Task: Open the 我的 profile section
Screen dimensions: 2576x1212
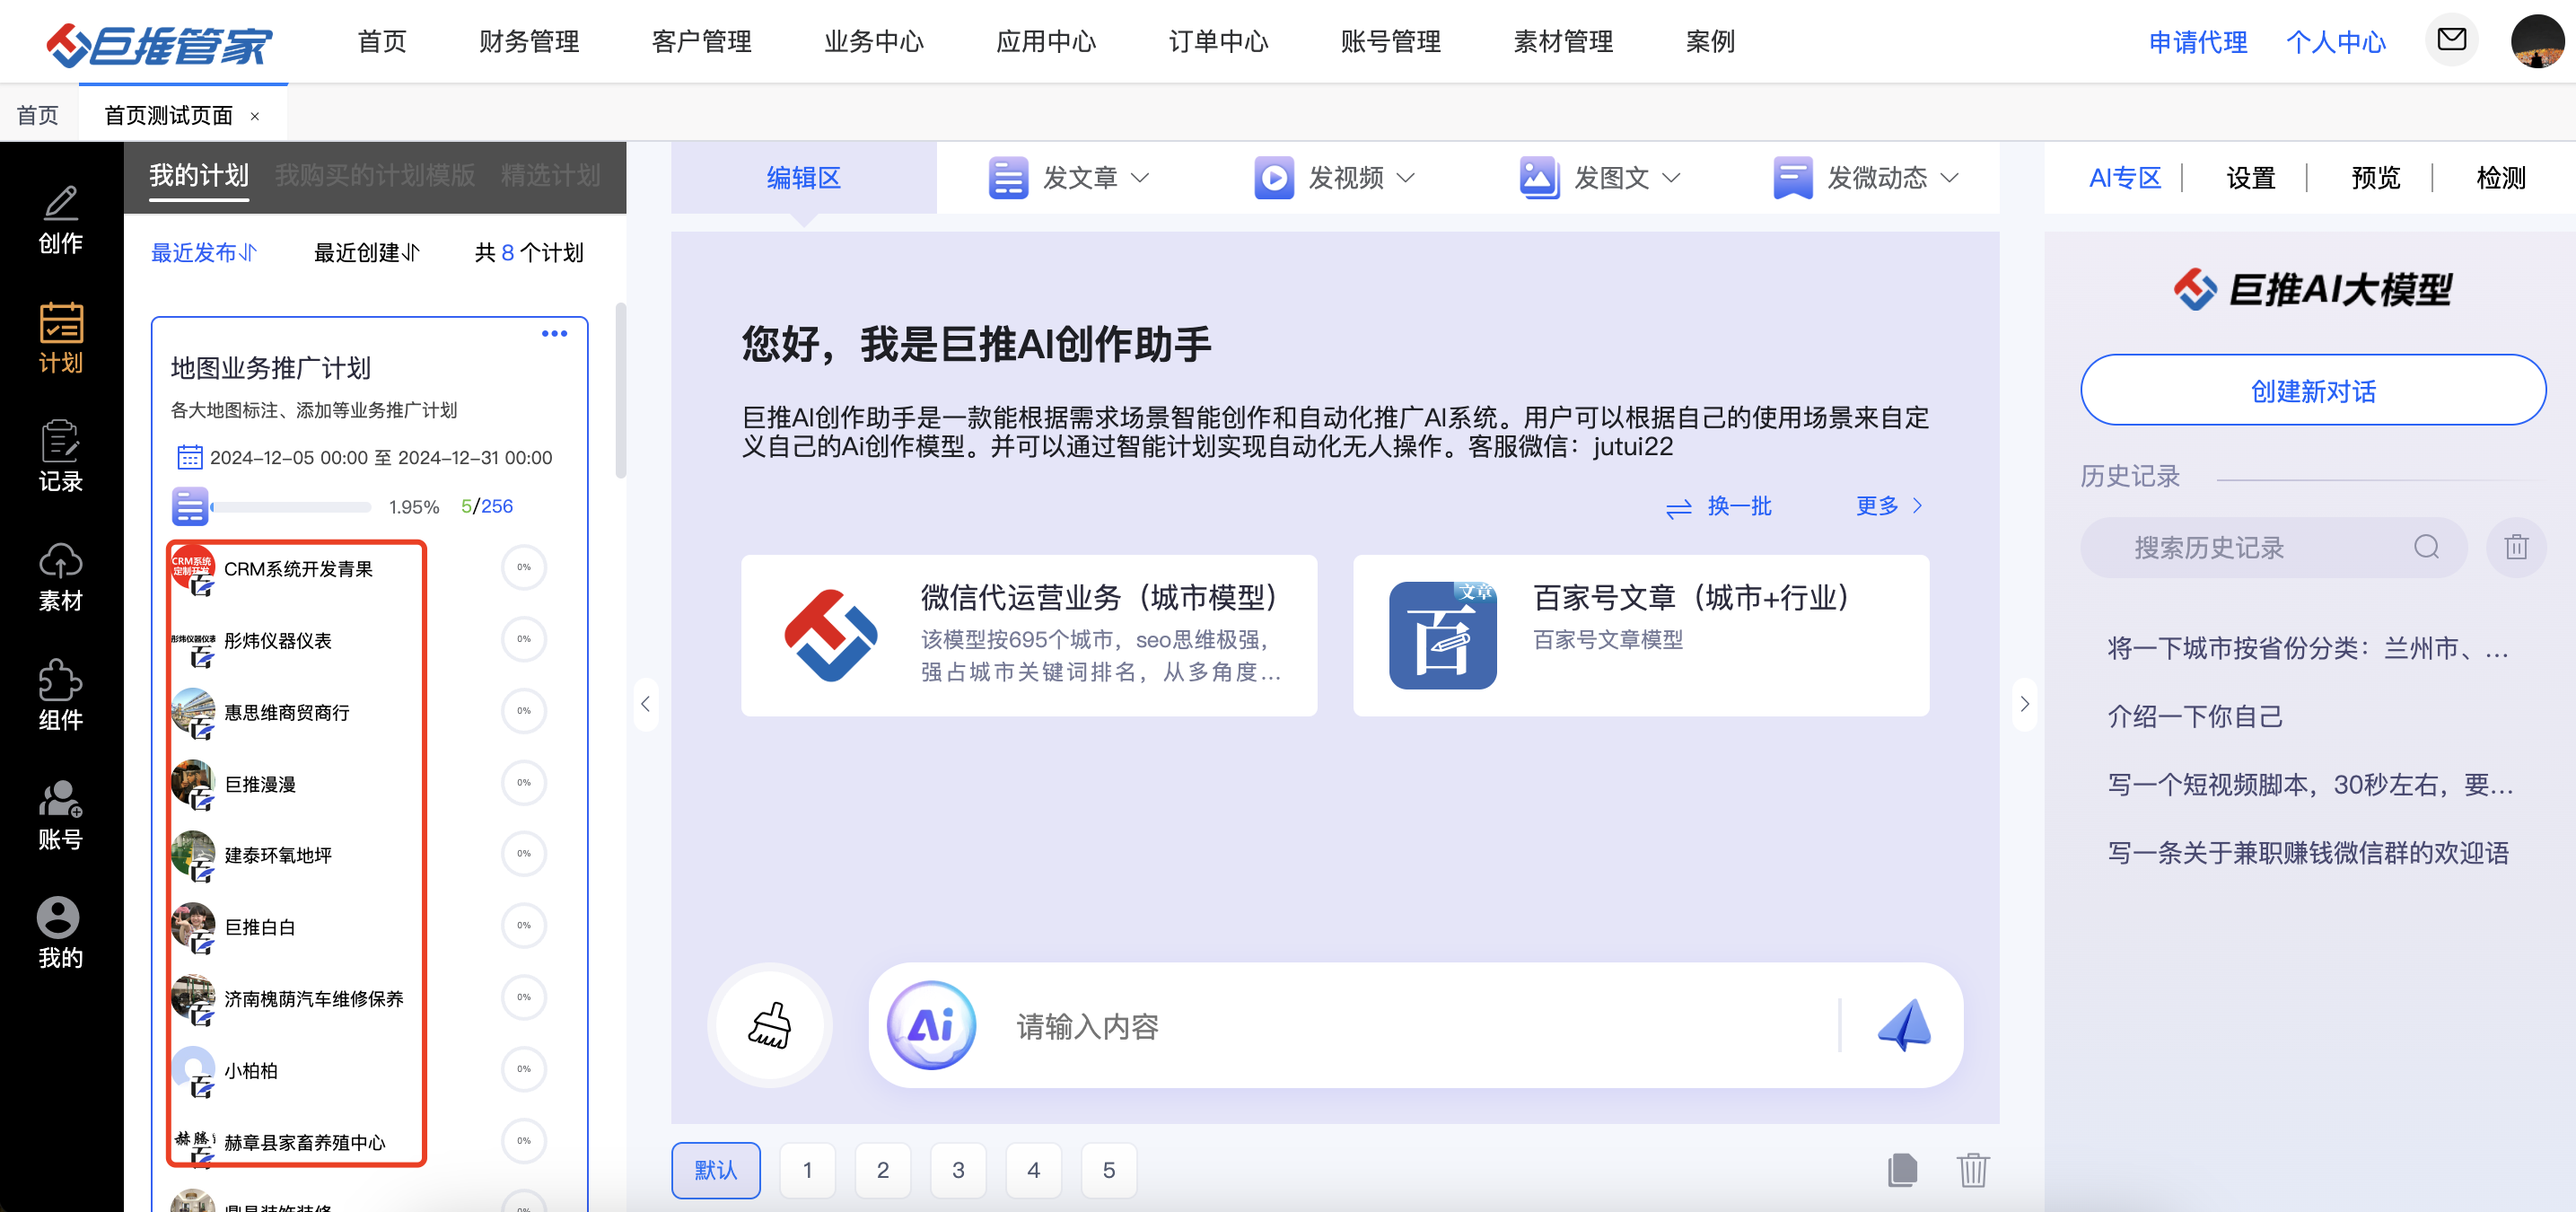Action: tap(60, 933)
